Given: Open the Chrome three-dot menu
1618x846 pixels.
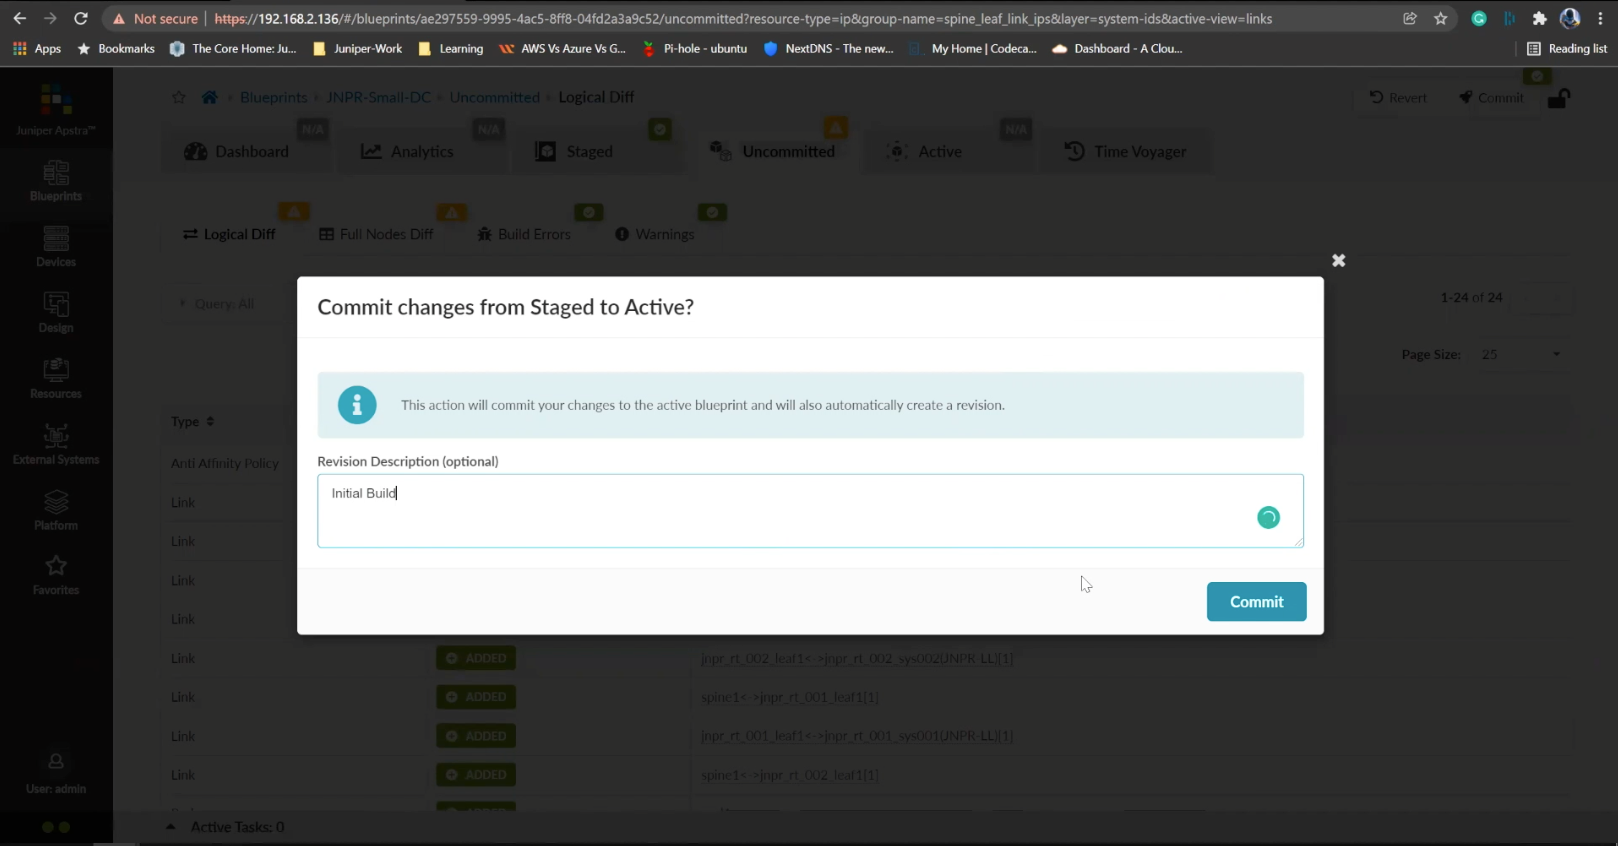Looking at the screenshot, I should (x=1600, y=18).
